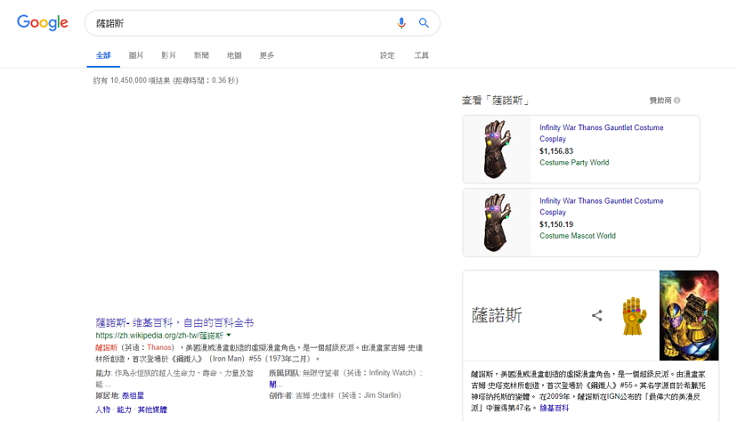The width and height of the screenshot is (737, 422).
Task: Open 設定 search settings
Action: [387, 55]
